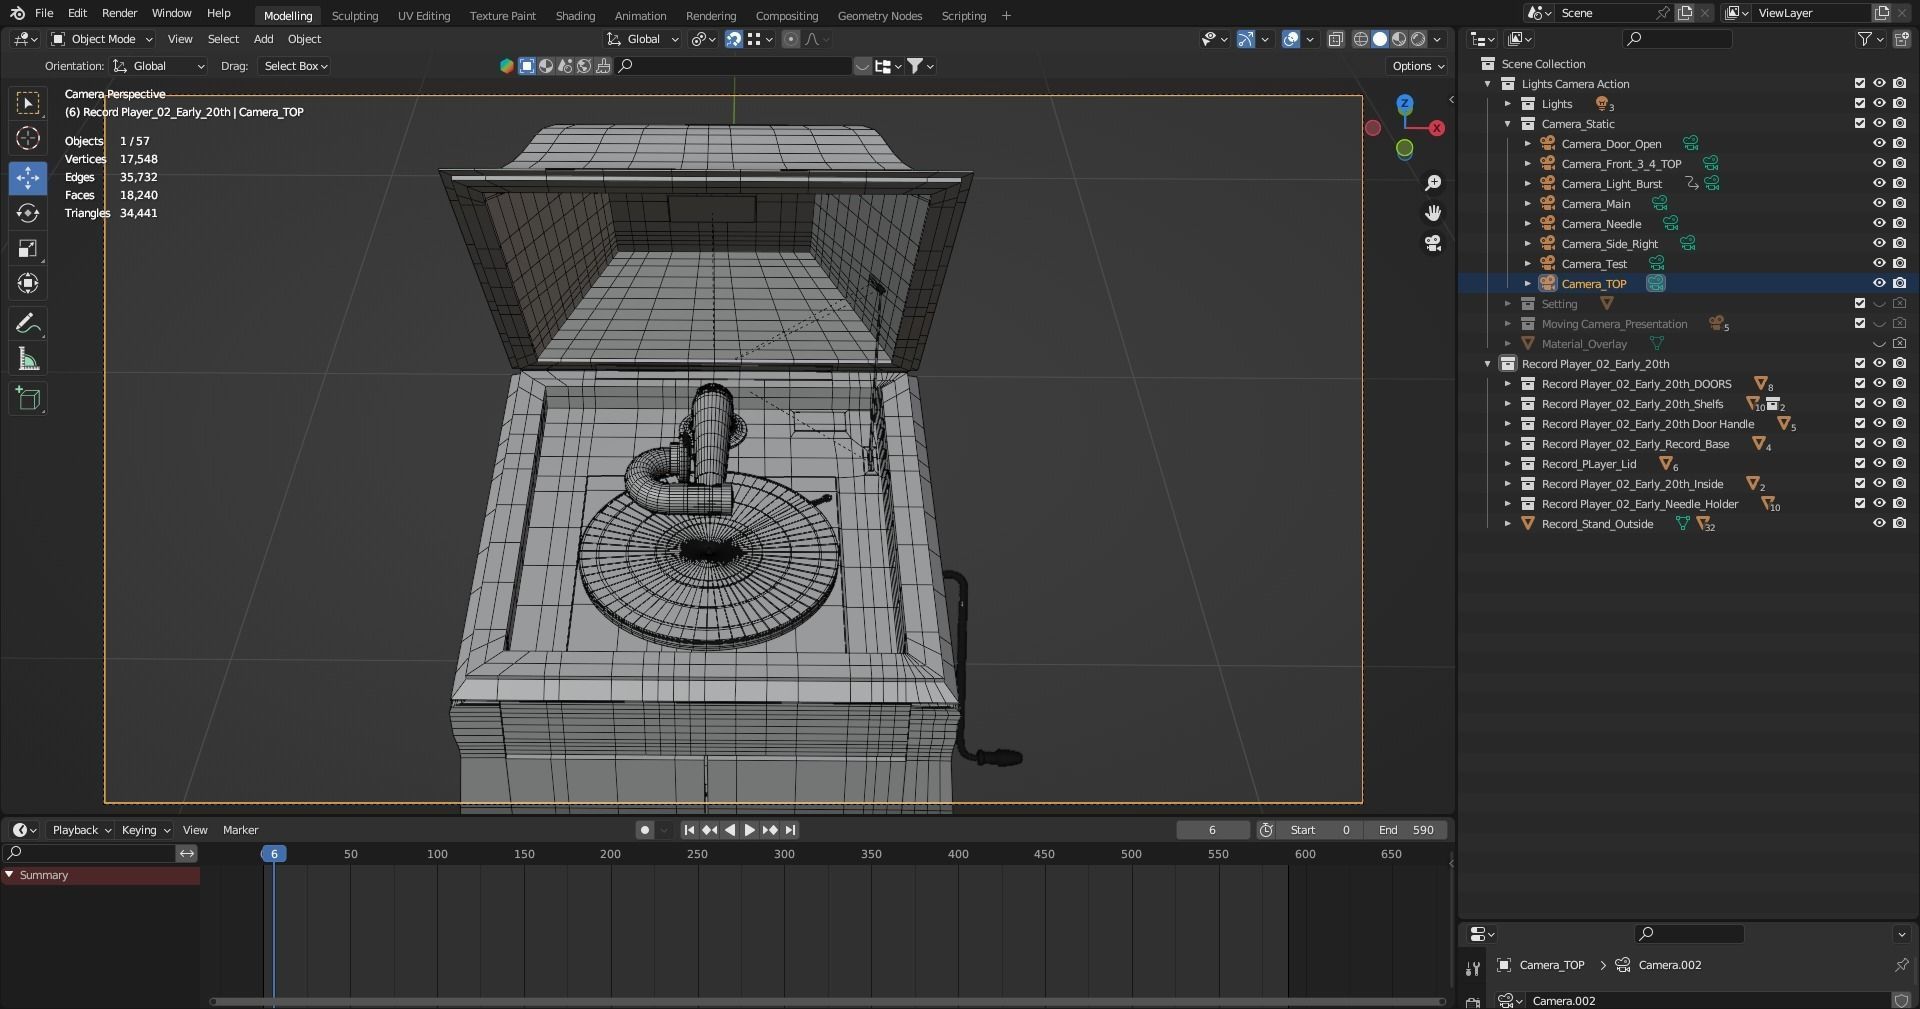Toggle X-ray mode in viewport header

1335,39
